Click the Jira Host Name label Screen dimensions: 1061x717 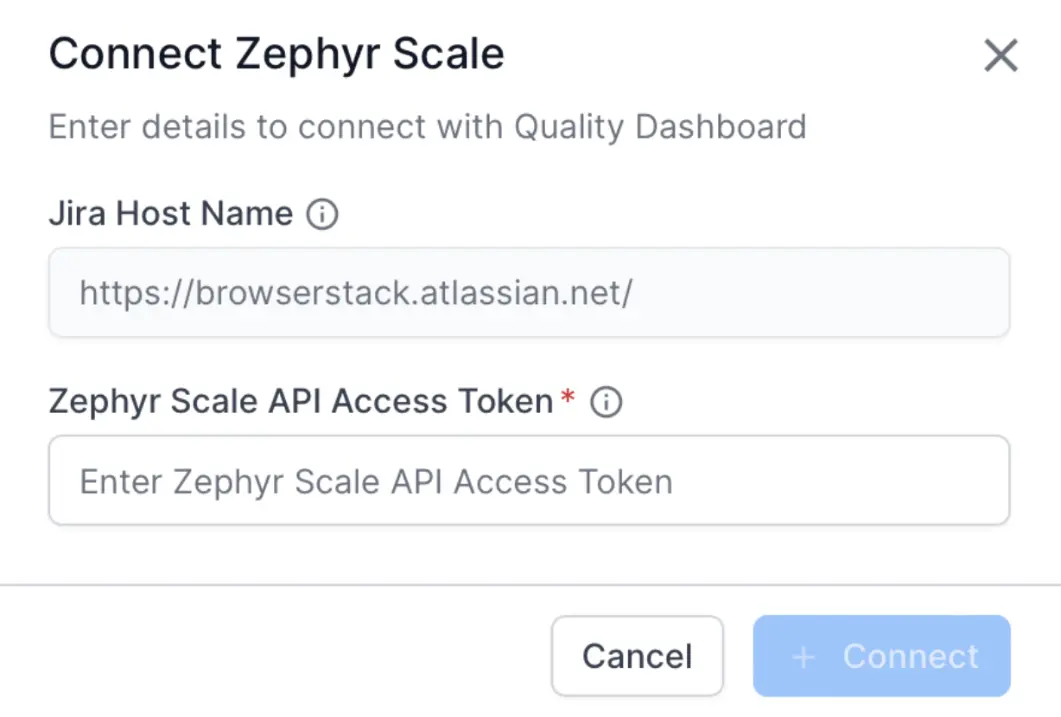click(171, 214)
